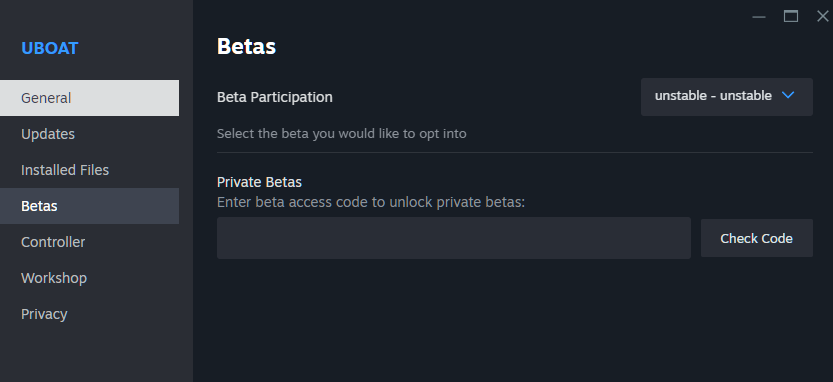Screen dimensions: 833x382
Task: Select the Betas sidebar item
Action: coord(89,206)
